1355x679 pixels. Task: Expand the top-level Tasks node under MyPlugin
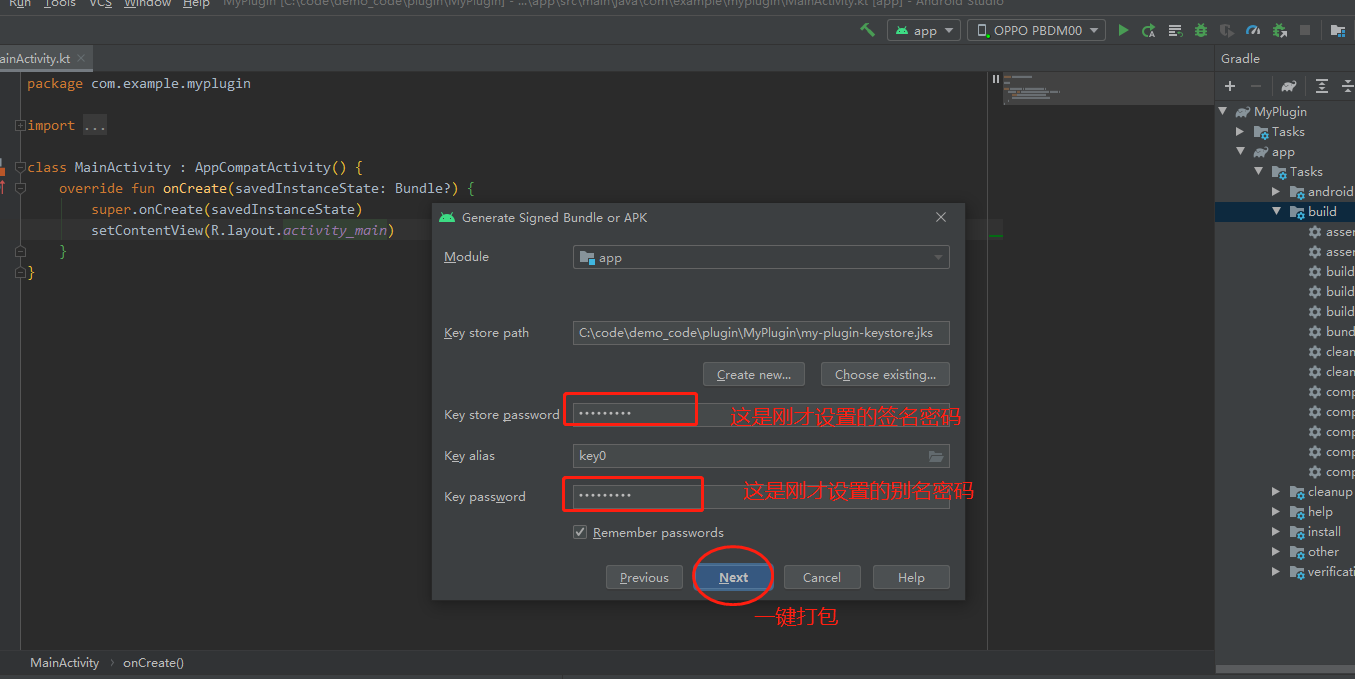point(1241,131)
